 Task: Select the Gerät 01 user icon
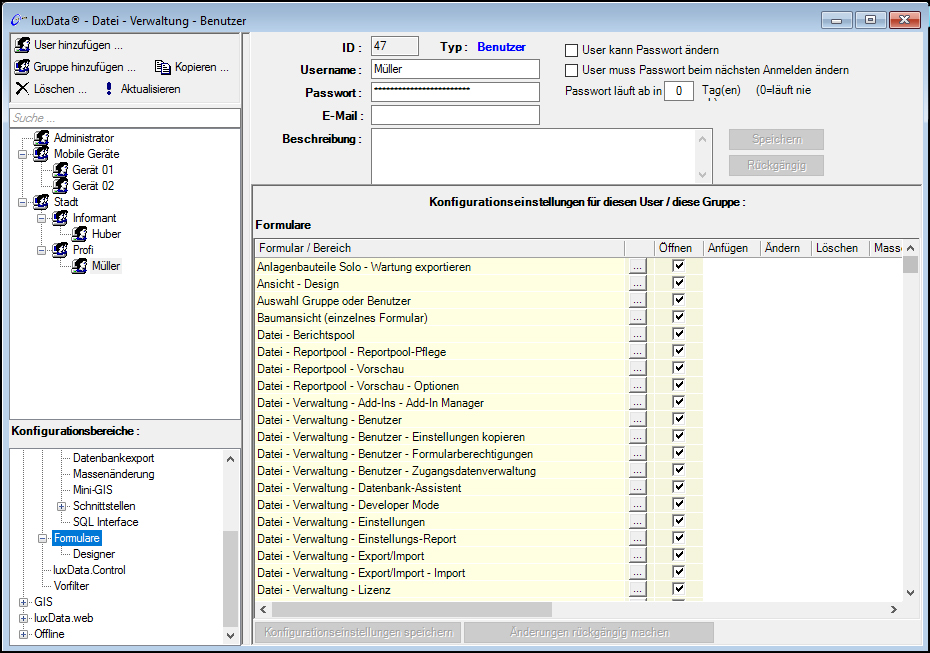61,170
